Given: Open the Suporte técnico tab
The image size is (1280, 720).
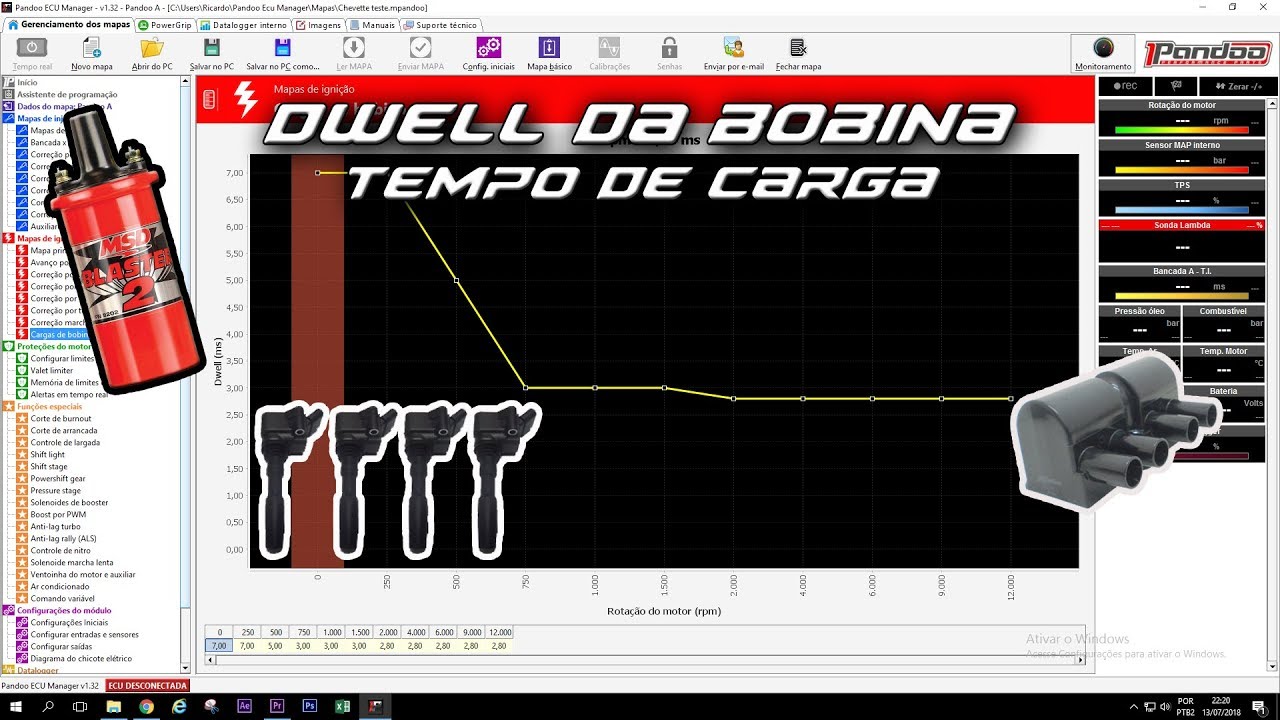Looking at the screenshot, I should click(x=440, y=24).
